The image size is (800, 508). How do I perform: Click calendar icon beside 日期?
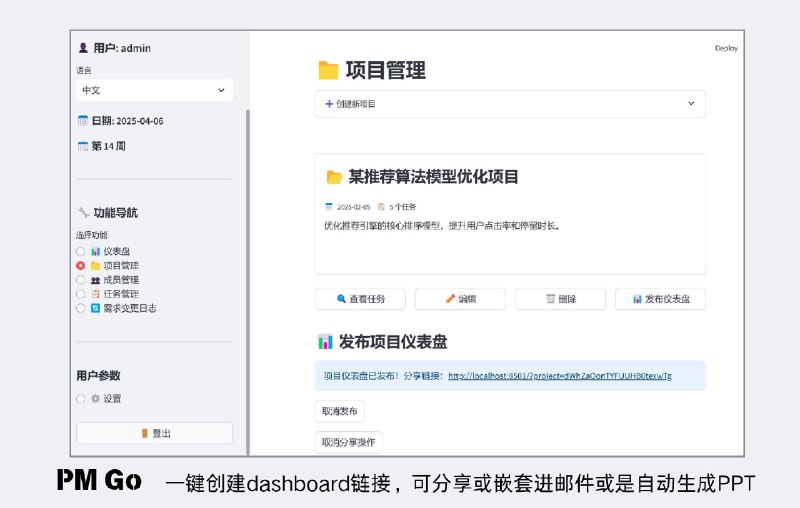tap(83, 121)
